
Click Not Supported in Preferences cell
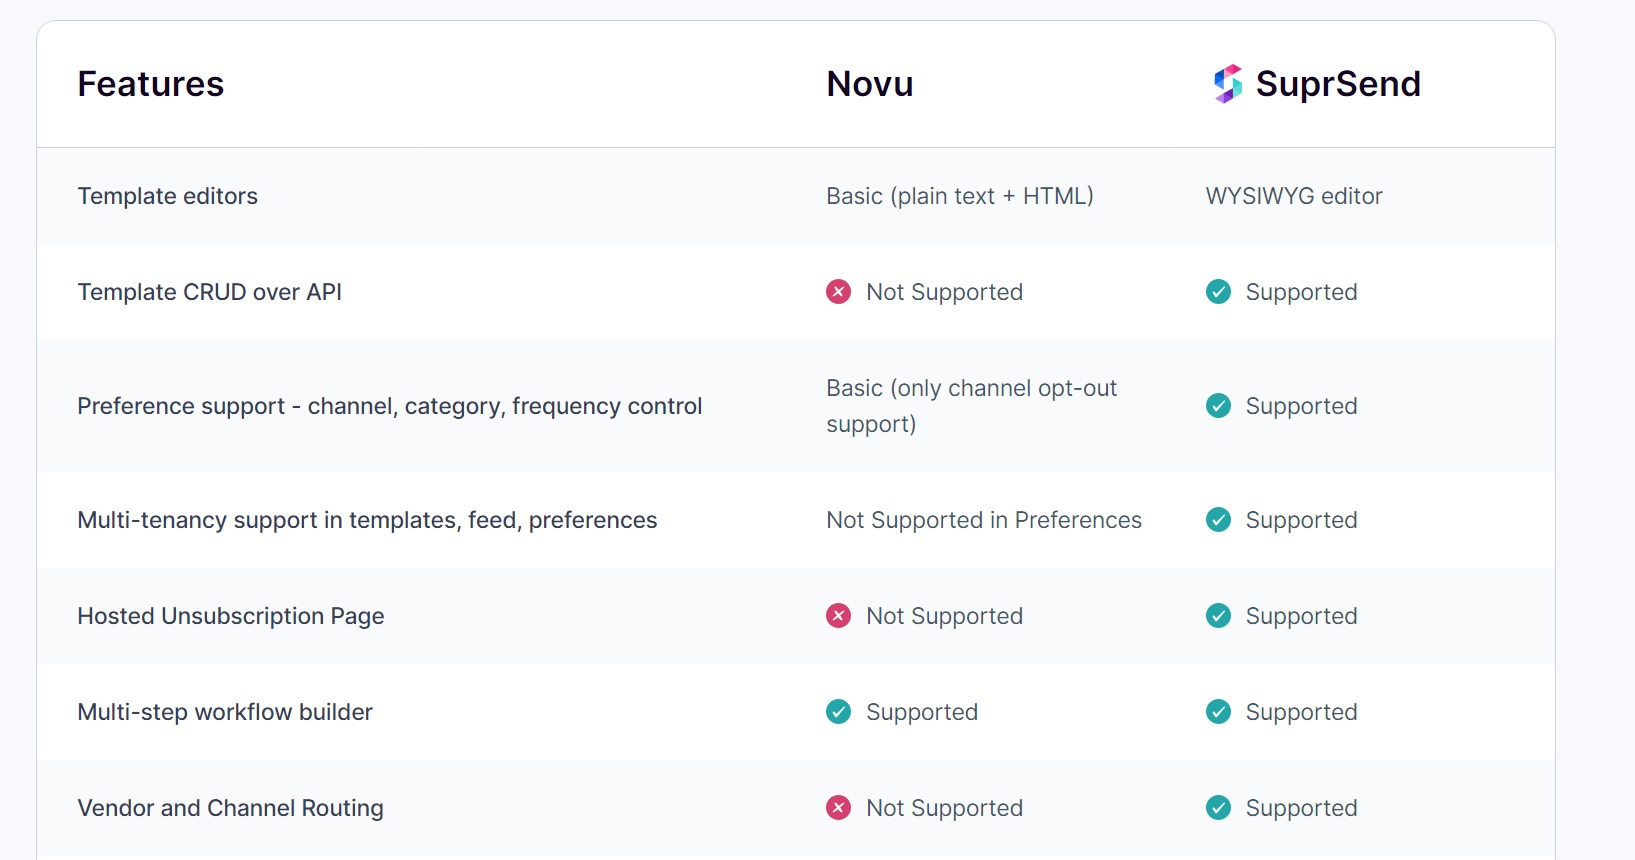click(x=984, y=520)
